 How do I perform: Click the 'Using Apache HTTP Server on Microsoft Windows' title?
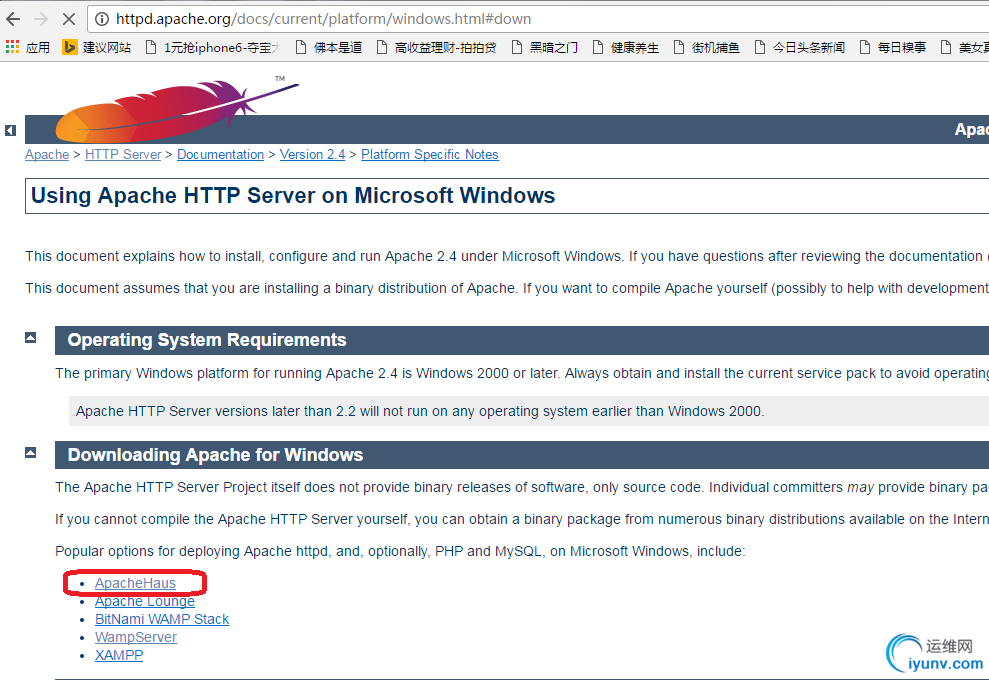point(293,196)
